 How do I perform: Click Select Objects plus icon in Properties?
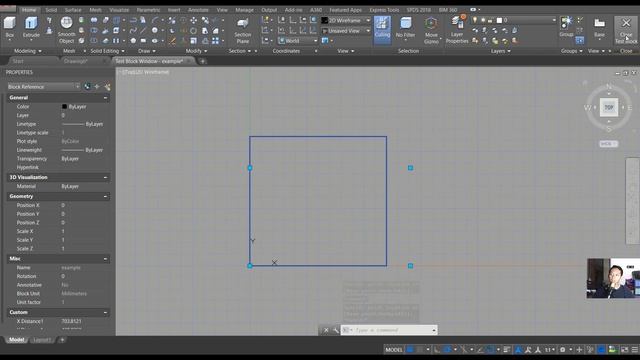point(97,87)
